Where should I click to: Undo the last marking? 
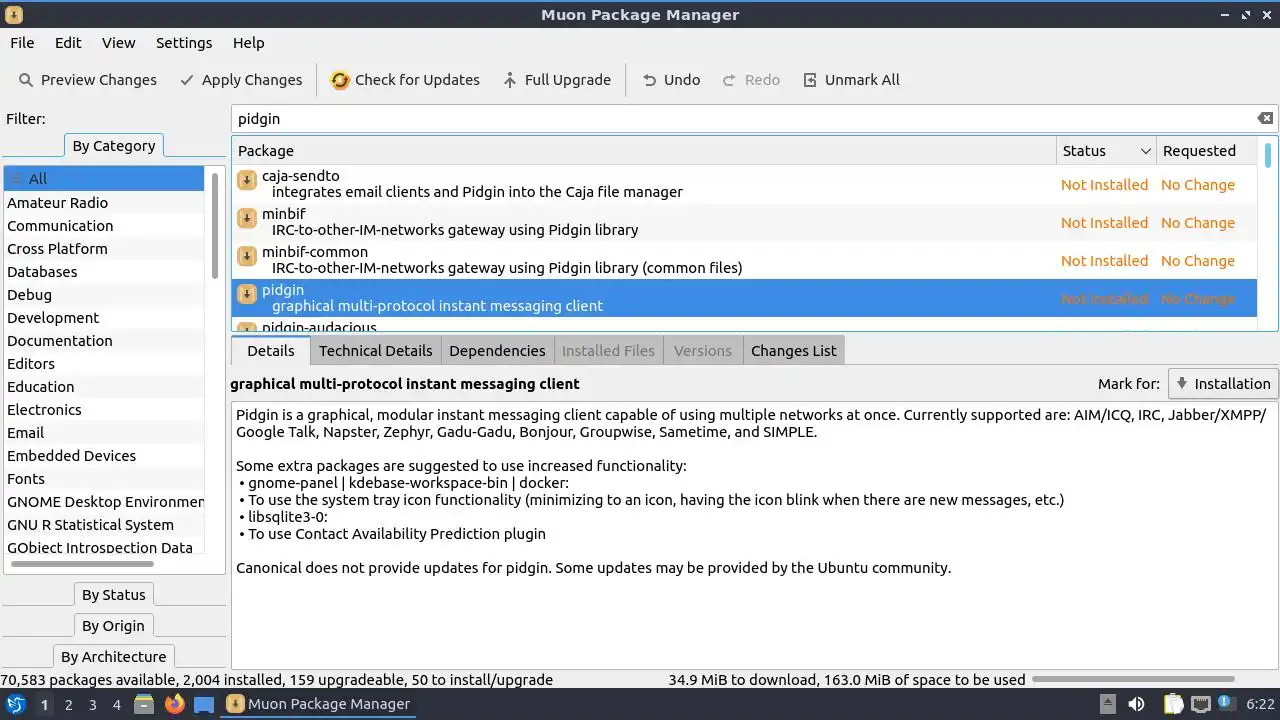[670, 80]
